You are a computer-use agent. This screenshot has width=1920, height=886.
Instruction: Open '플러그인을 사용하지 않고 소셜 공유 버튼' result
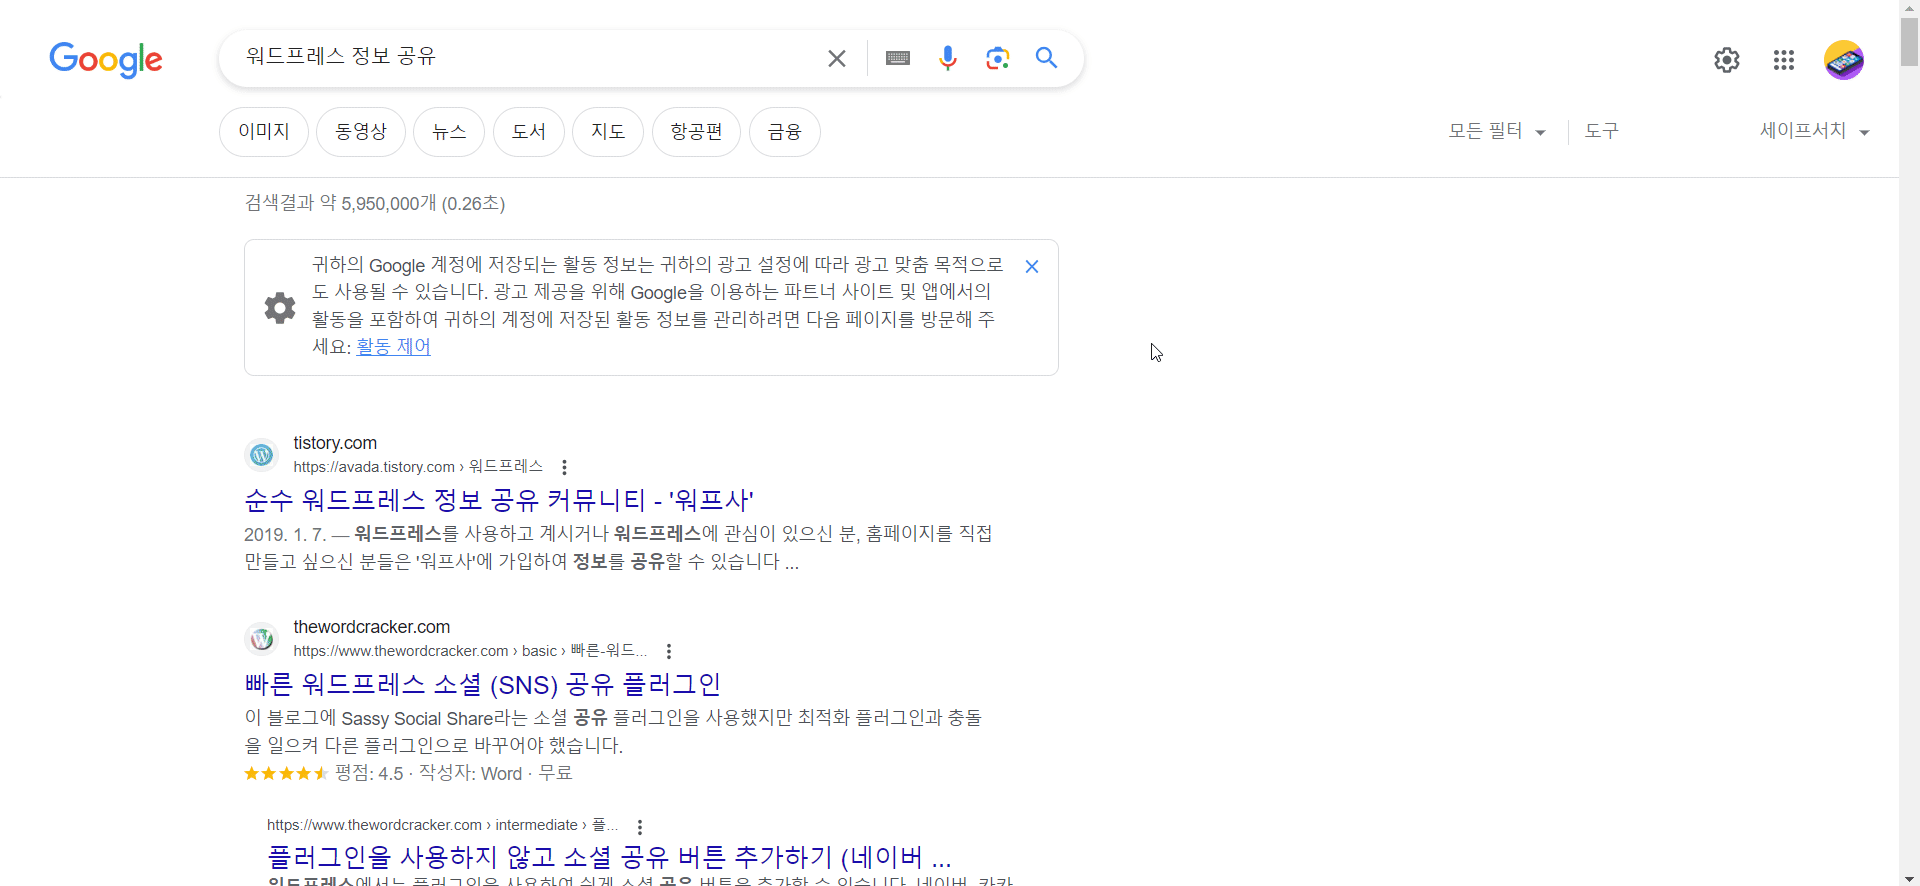point(609,857)
